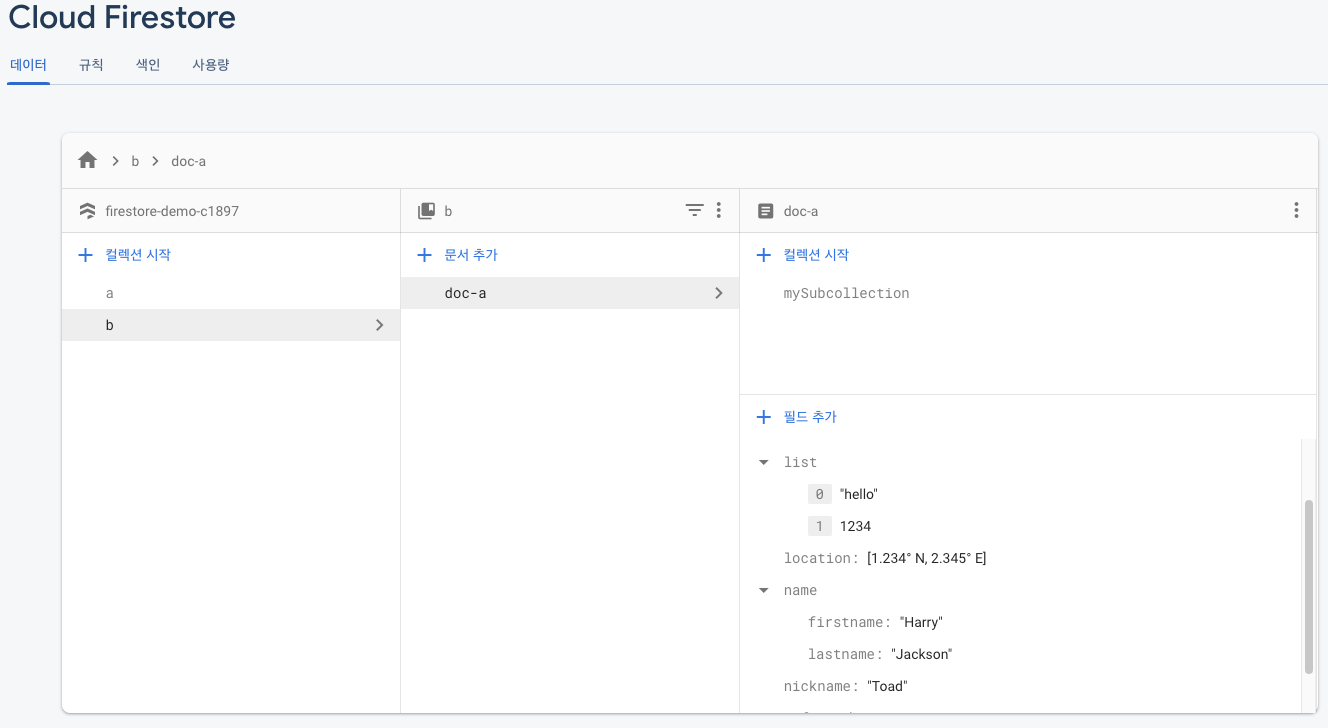This screenshot has width=1328, height=728.
Task: Click the location field name
Action: pos(821,558)
